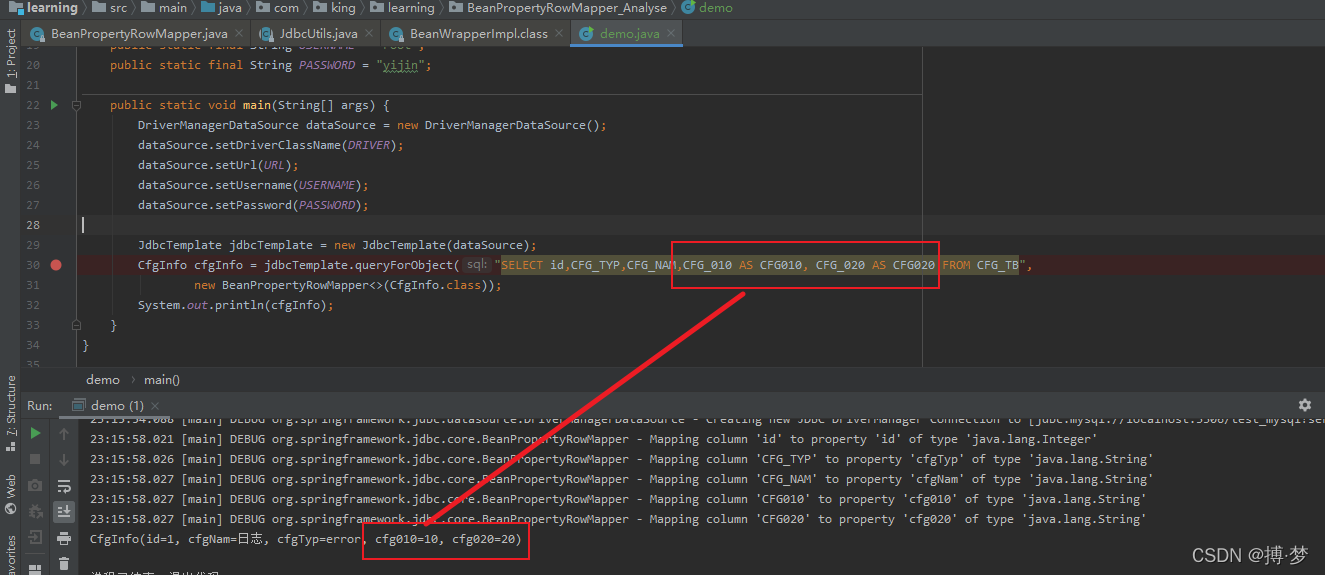Screen dimensions: 1325x575
Task: Click the log line mapping column 'CFG_TYP'
Action: [621, 459]
